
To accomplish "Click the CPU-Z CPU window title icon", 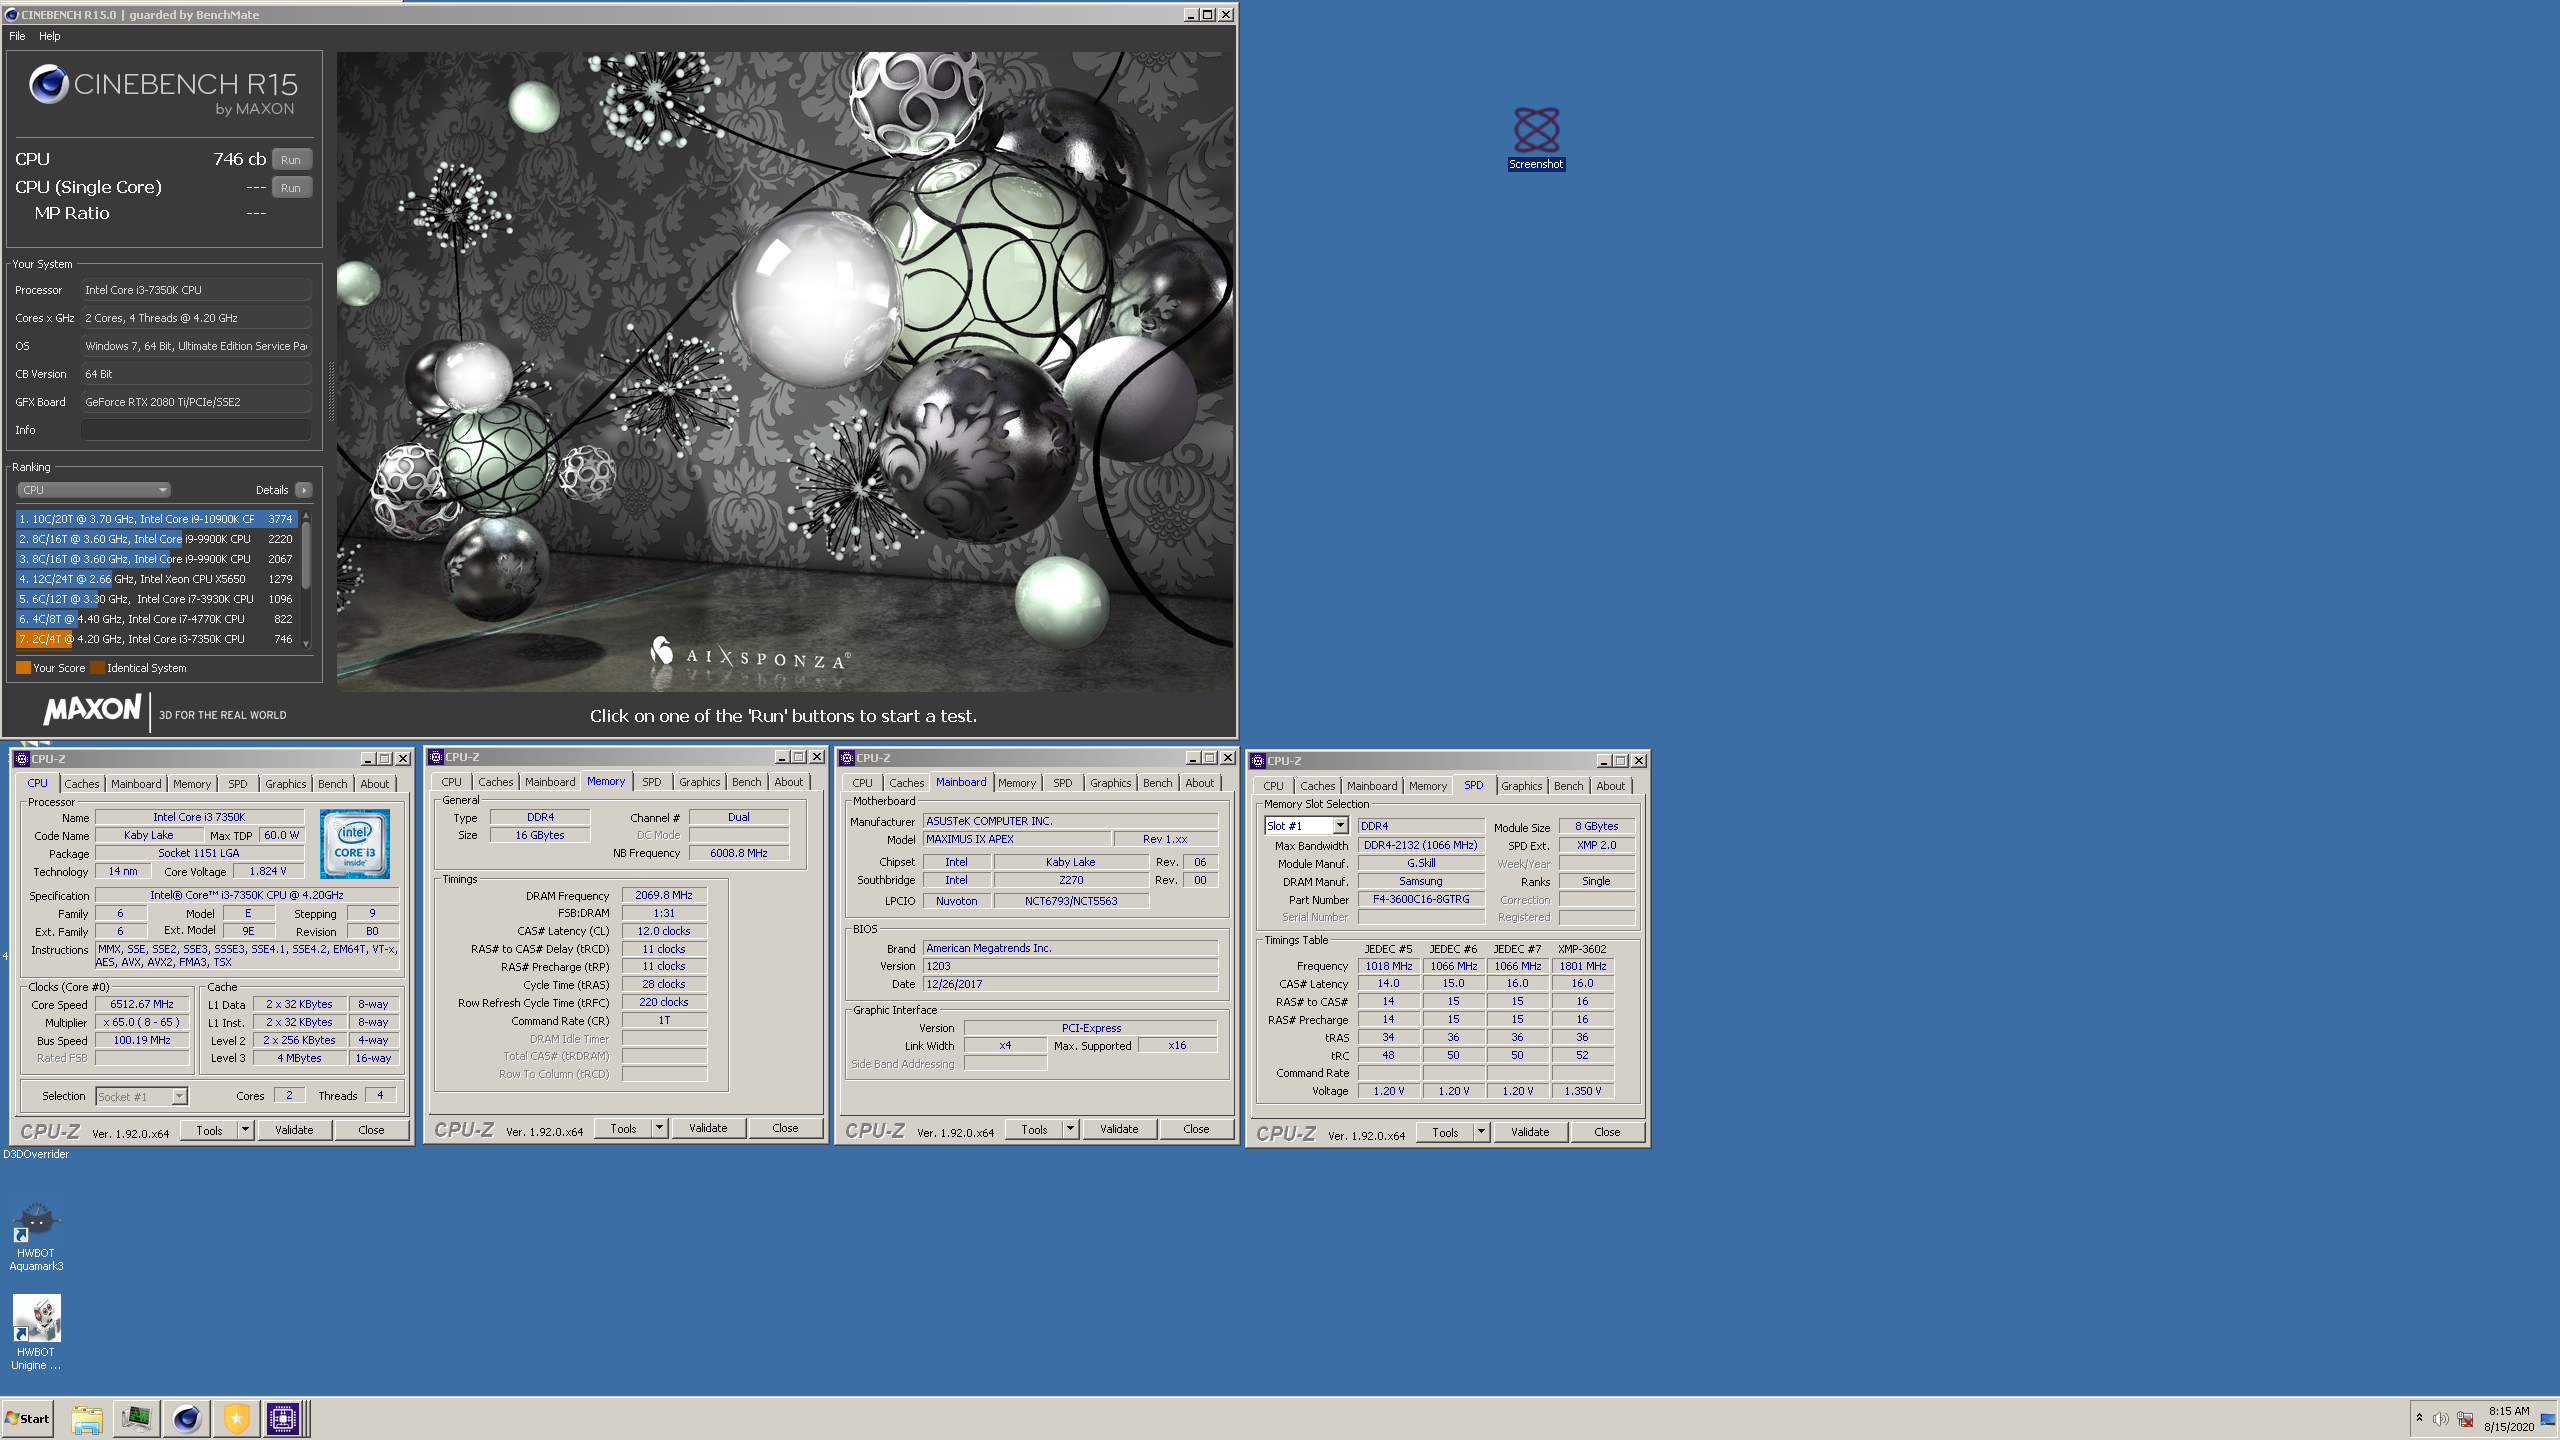I will pyautogui.click(x=22, y=759).
